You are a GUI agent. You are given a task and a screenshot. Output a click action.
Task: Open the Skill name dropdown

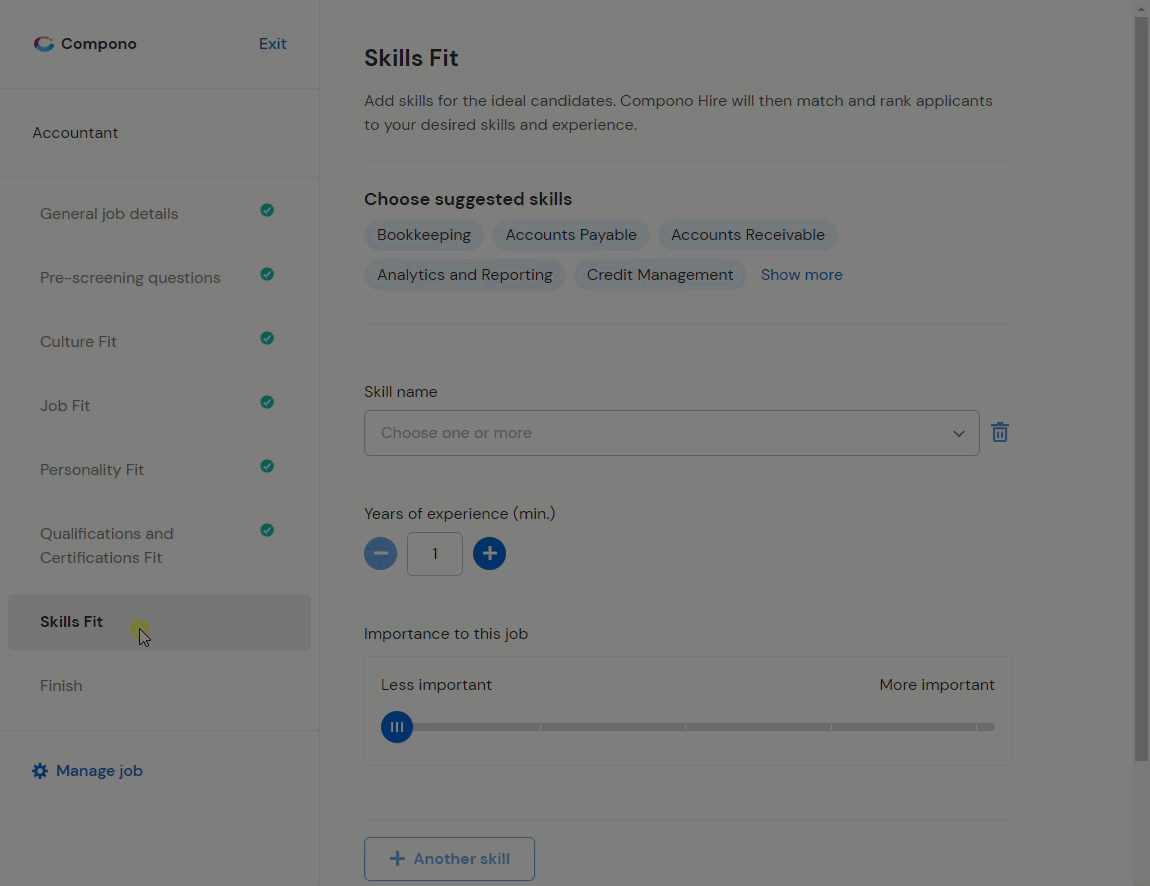click(672, 433)
